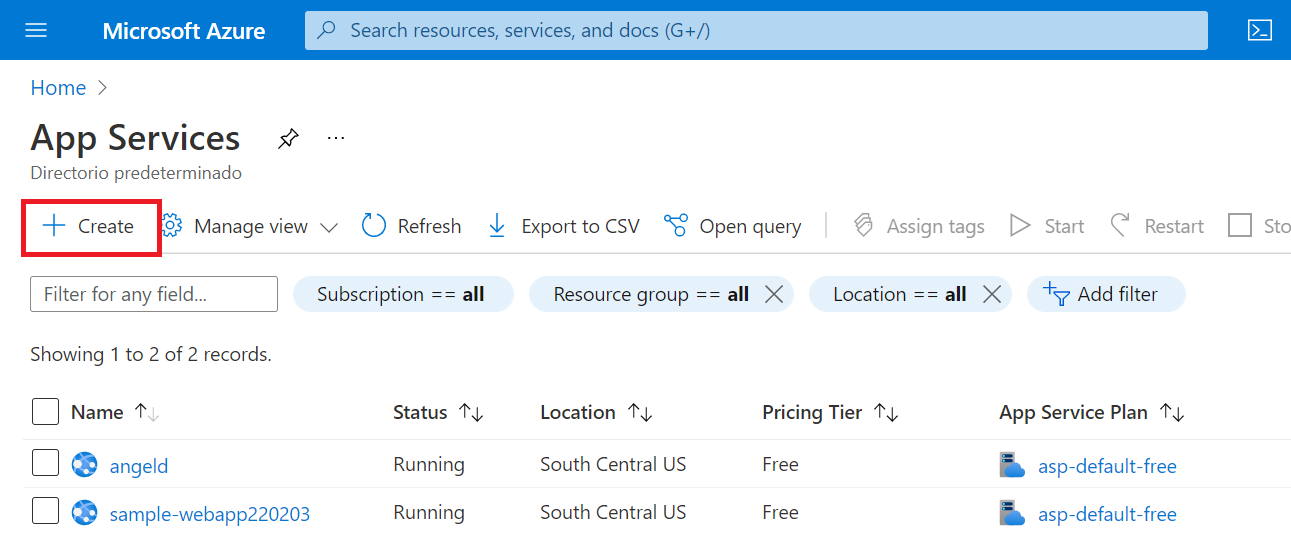This screenshot has height=535, width=1291.
Task: Add filter to the resource list
Action: click(x=1105, y=294)
